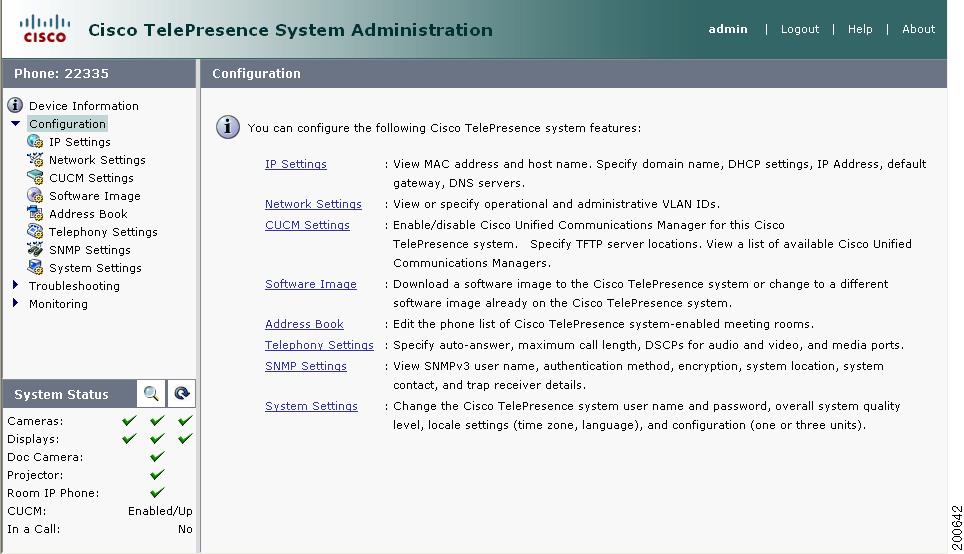Viewport: 964px width, 554px height.
Task: Open CUCM Settings from the sidebar tree
Action: coord(91,178)
